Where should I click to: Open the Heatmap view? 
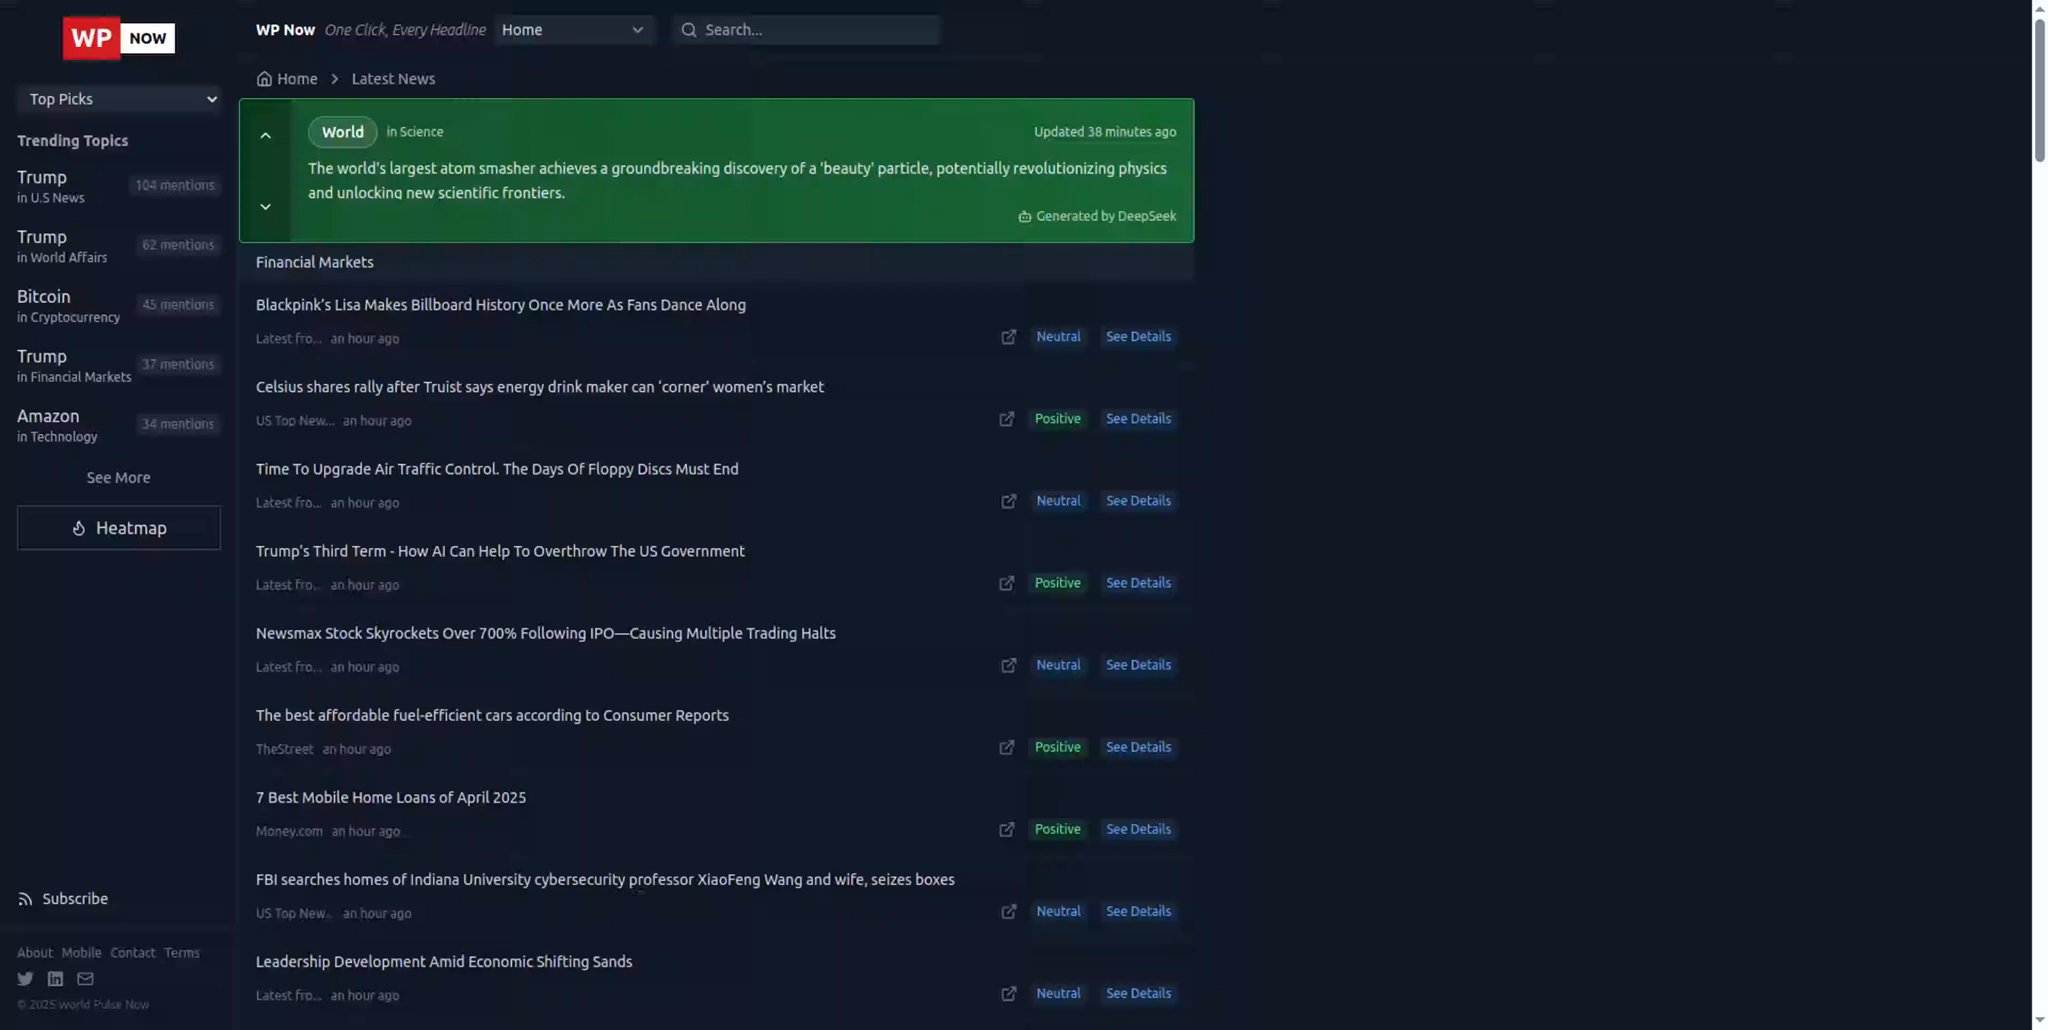[x=119, y=528]
